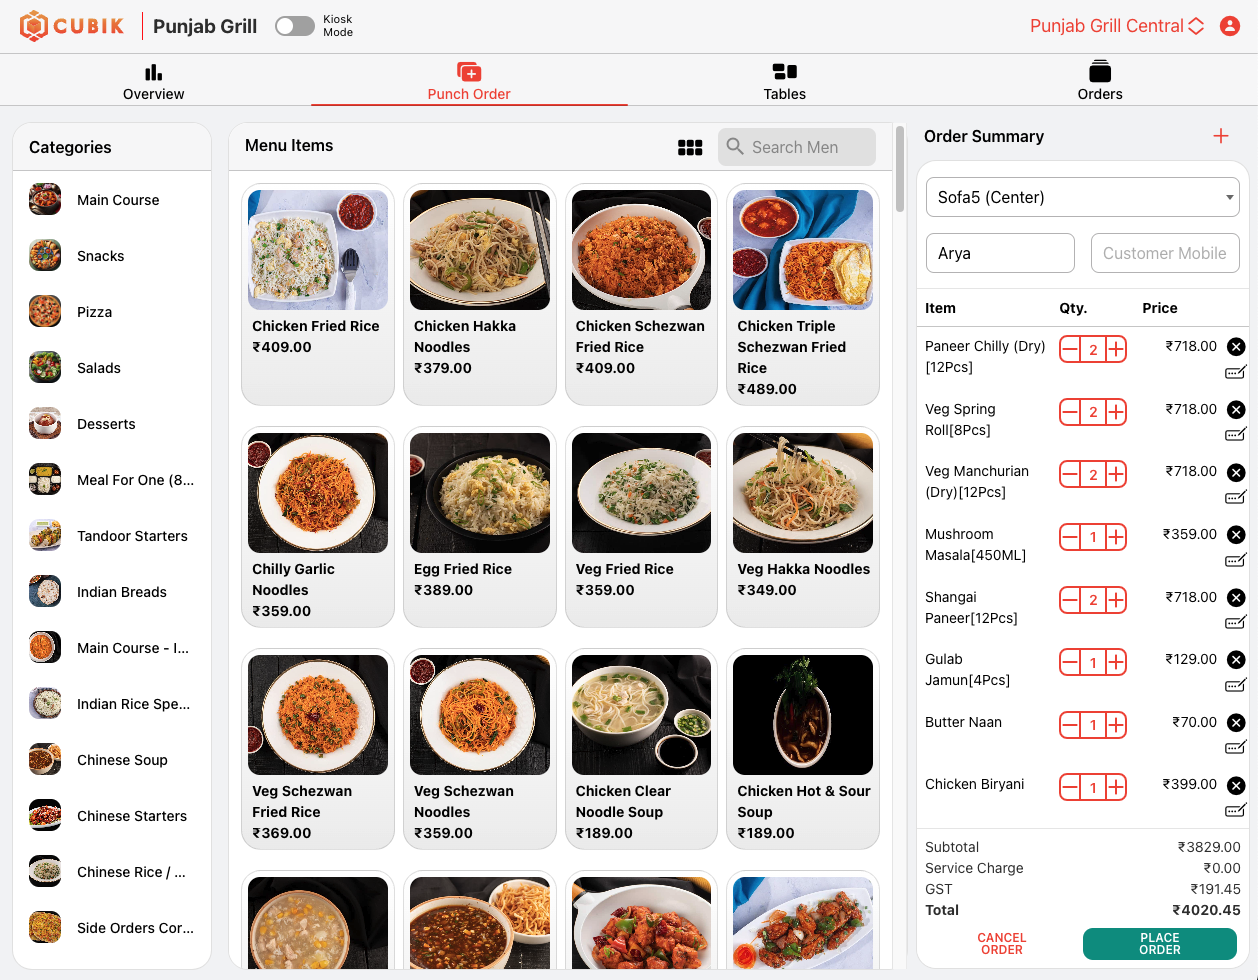
Task: Open the Orders tab
Action: 1100,82
